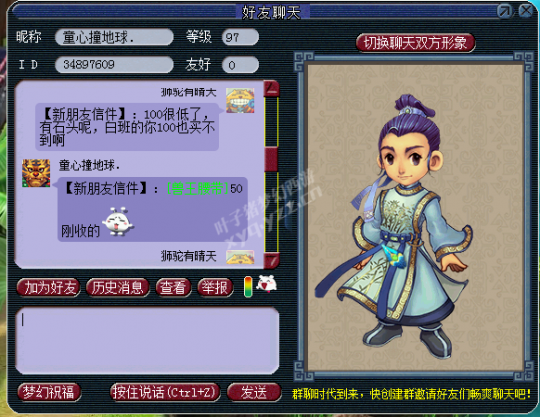
Task: Click the bottom partial 狮驼有晴天 avatar
Action: tap(240, 257)
